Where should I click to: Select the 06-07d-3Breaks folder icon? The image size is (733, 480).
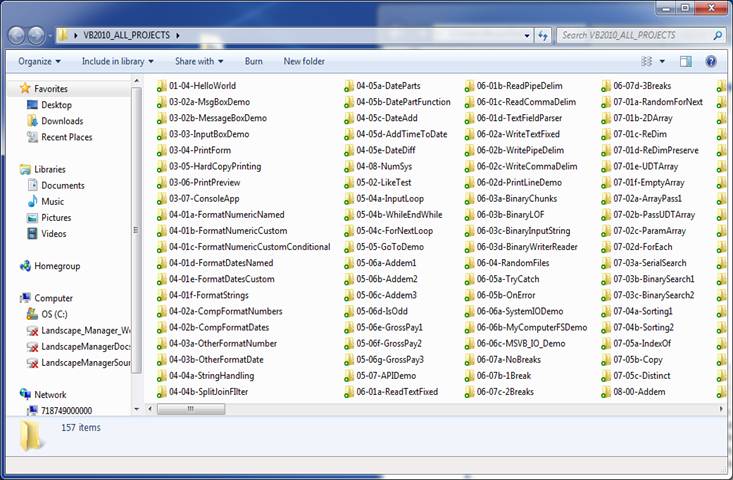(606, 86)
